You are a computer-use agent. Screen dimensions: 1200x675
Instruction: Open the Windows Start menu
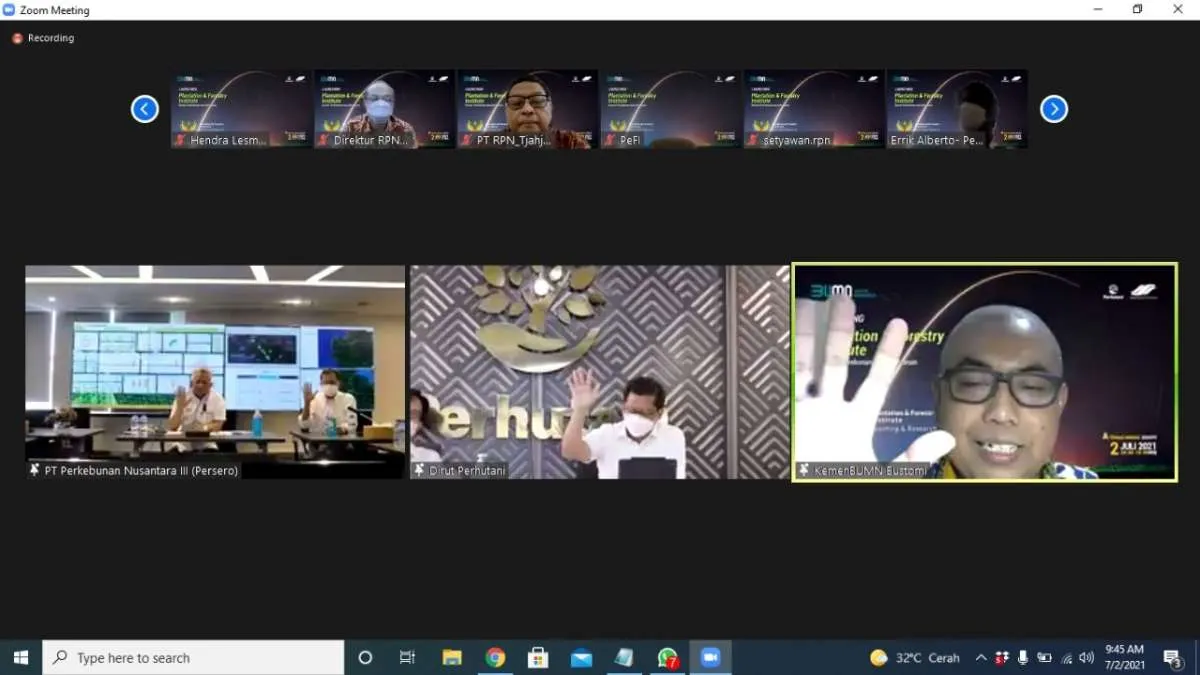coord(20,657)
